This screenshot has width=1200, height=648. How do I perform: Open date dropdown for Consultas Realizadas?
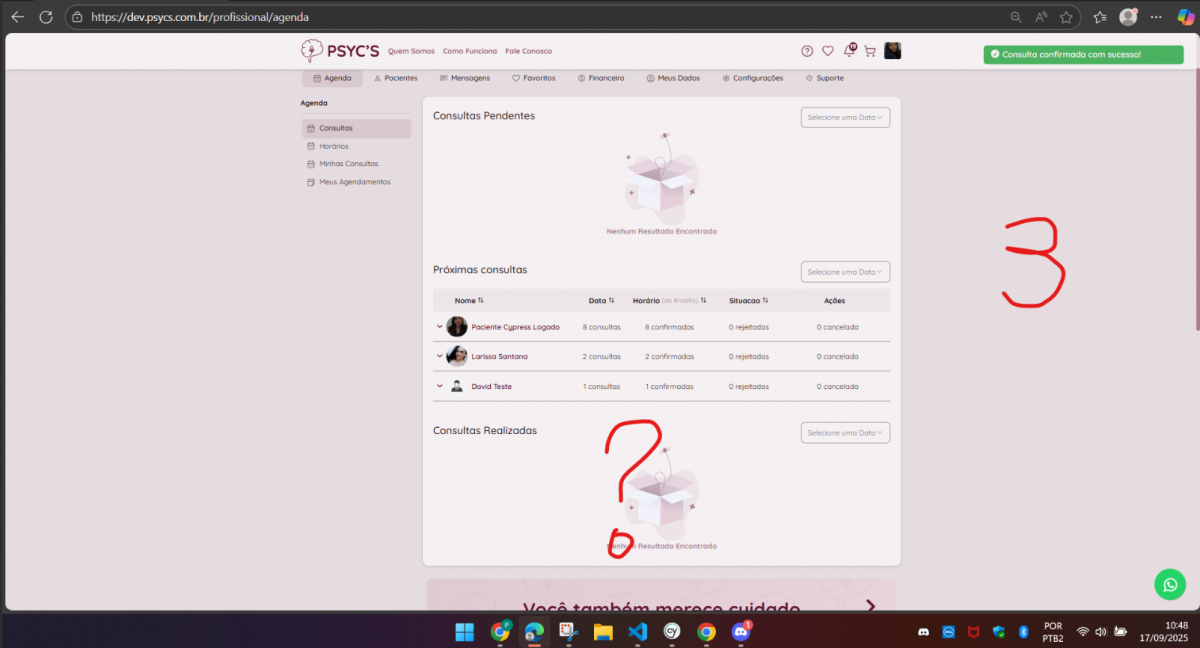pos(845,433)
